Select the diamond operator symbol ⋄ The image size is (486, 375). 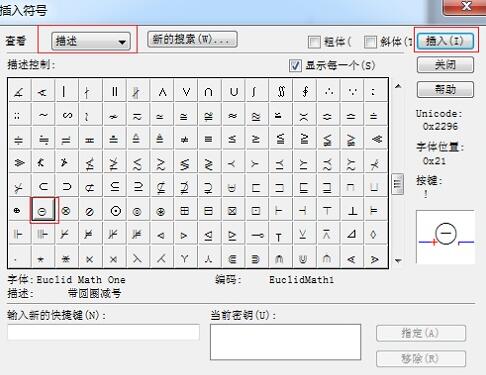coord(376,234)
